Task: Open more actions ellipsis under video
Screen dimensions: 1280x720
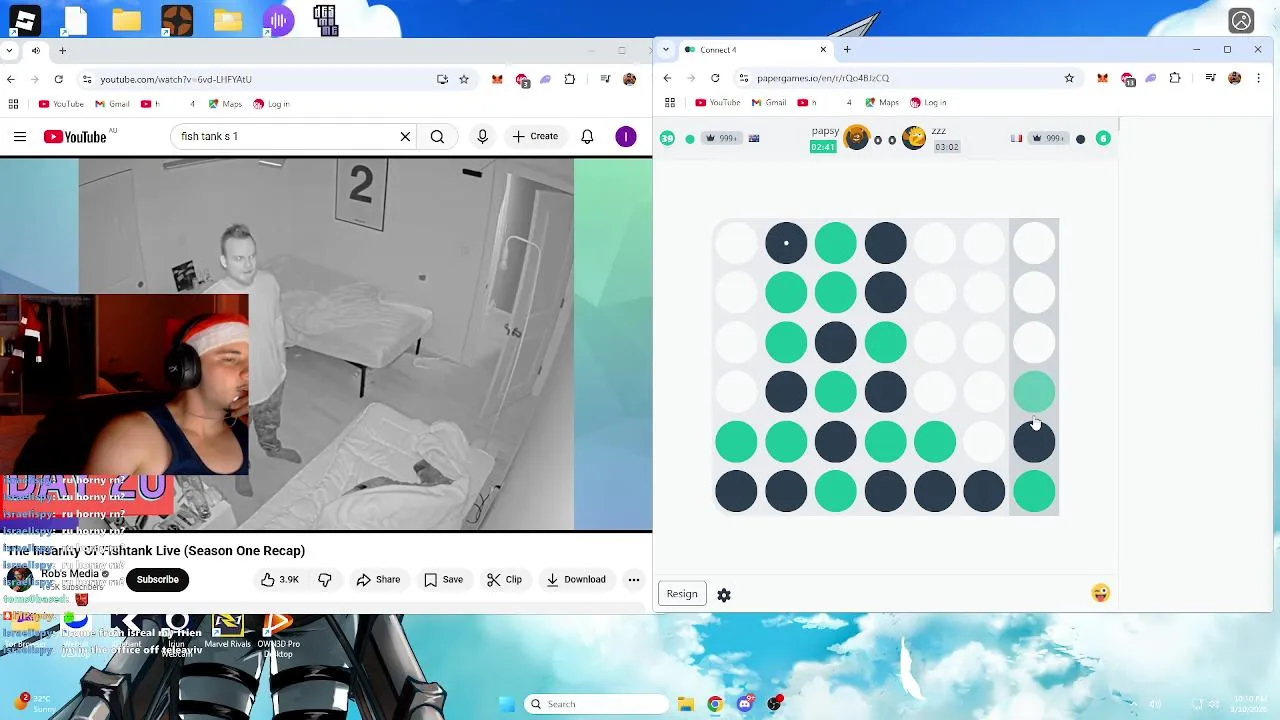Action: coord(633,579)
